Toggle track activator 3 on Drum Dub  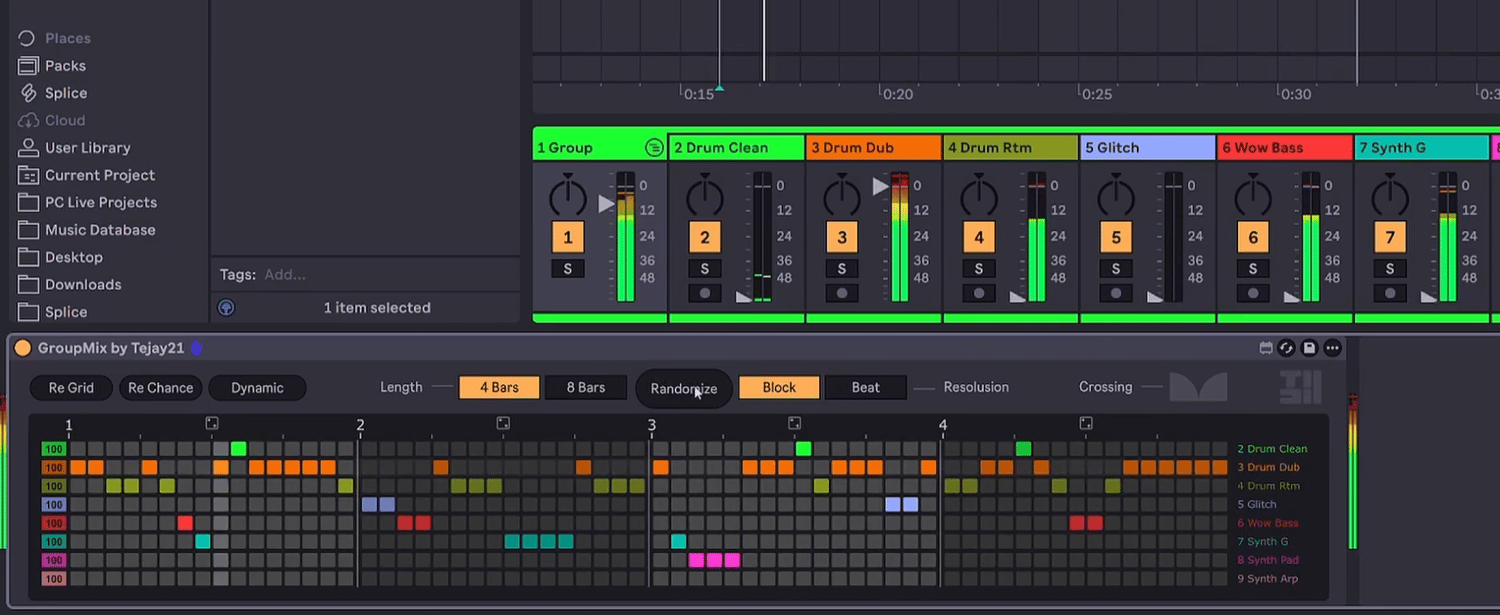[x=842, y=238]
